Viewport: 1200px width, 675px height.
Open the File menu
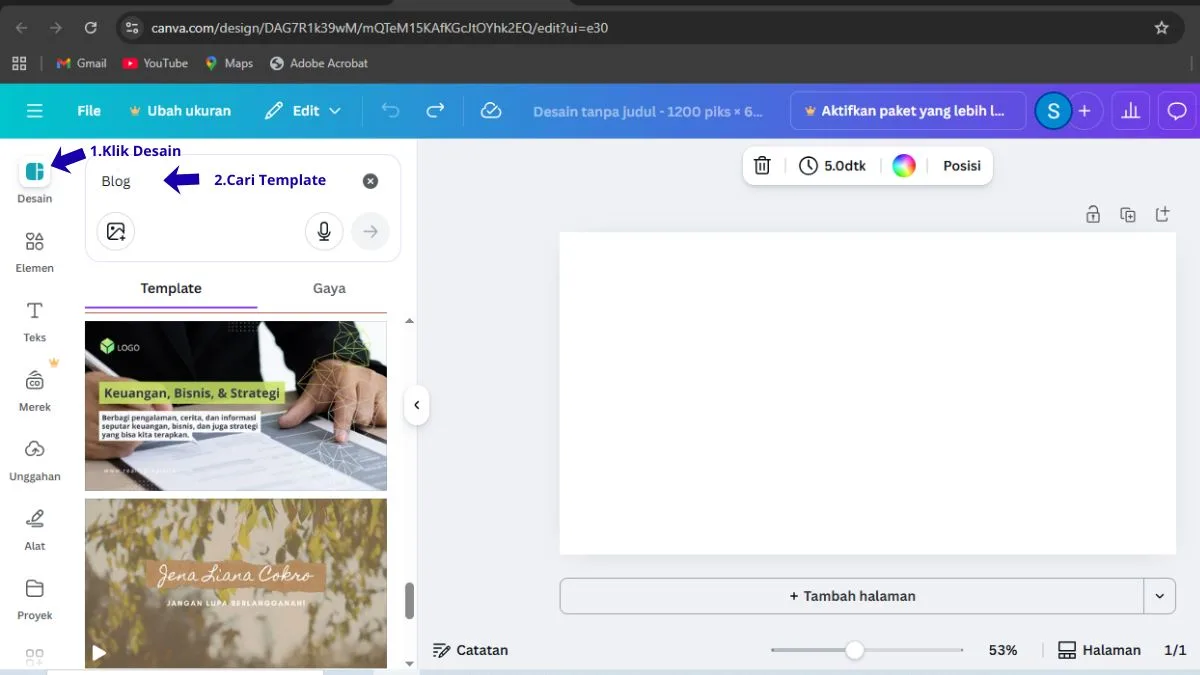[89, 111]
